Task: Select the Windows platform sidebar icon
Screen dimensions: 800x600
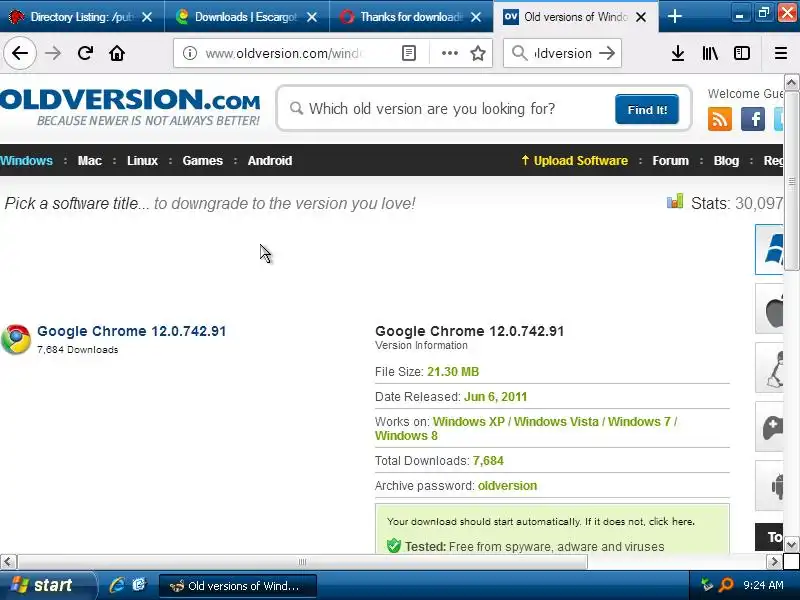Action: (x=769, y=249)
